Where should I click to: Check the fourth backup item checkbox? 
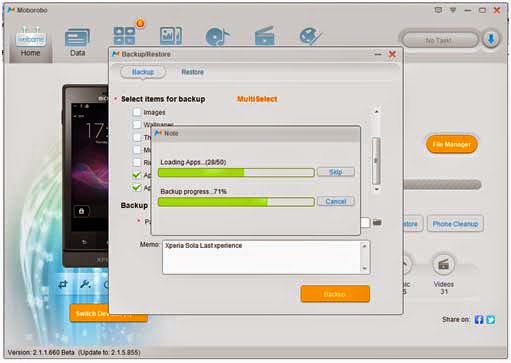click(137, 150)
